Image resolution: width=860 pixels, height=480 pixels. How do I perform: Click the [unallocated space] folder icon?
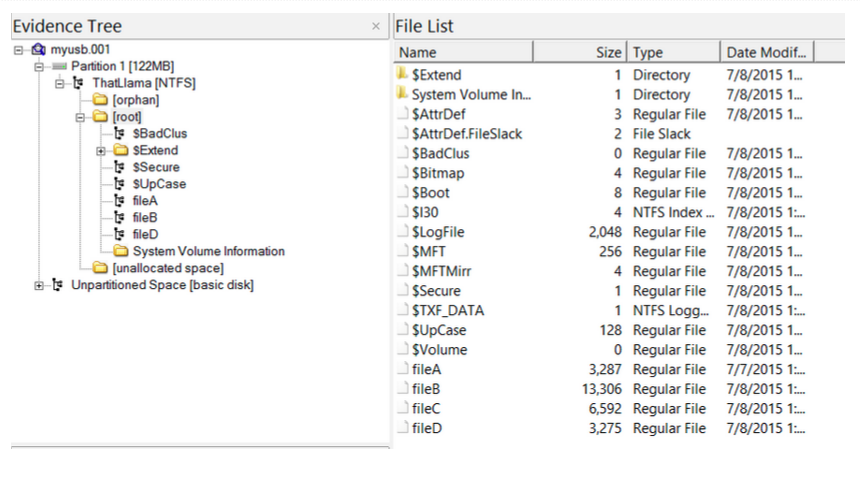pyautogui.click(x=100, y=268)
